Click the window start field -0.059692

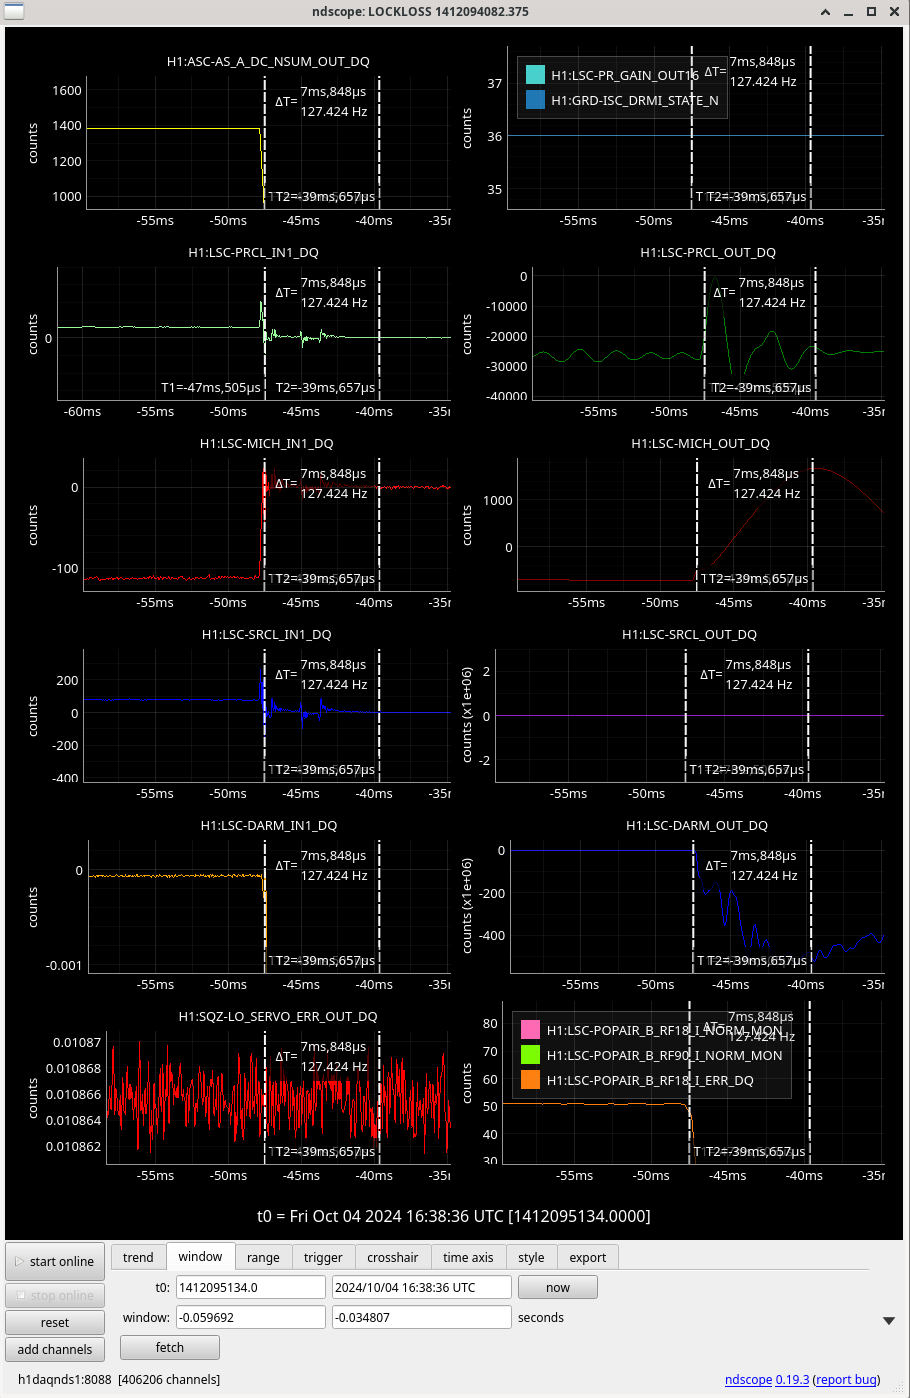251,1317
